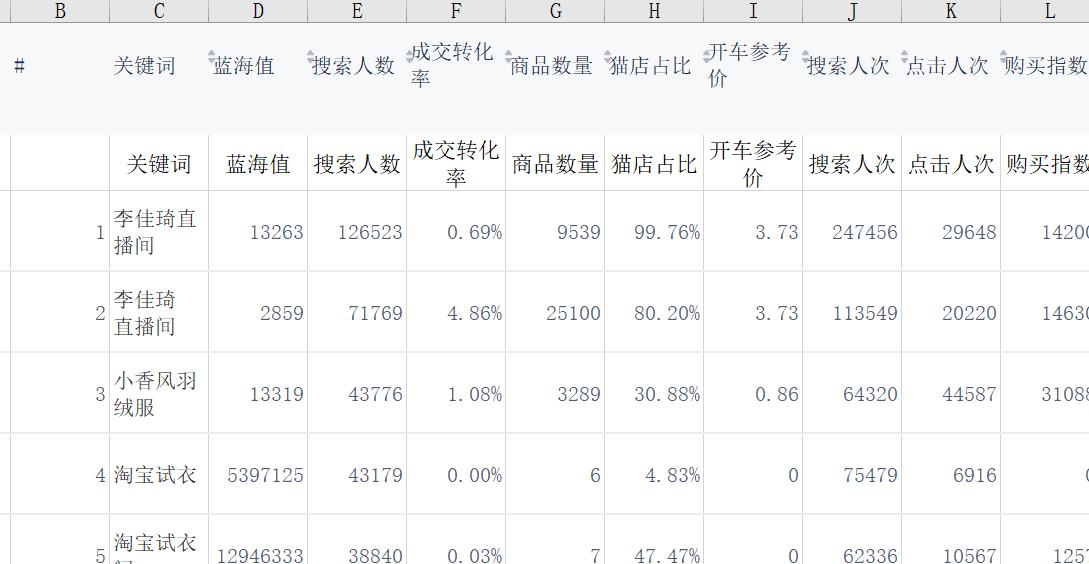Click 关键词 label in the gray strip
Screen dimensions: 1089x564
point(144,66)
